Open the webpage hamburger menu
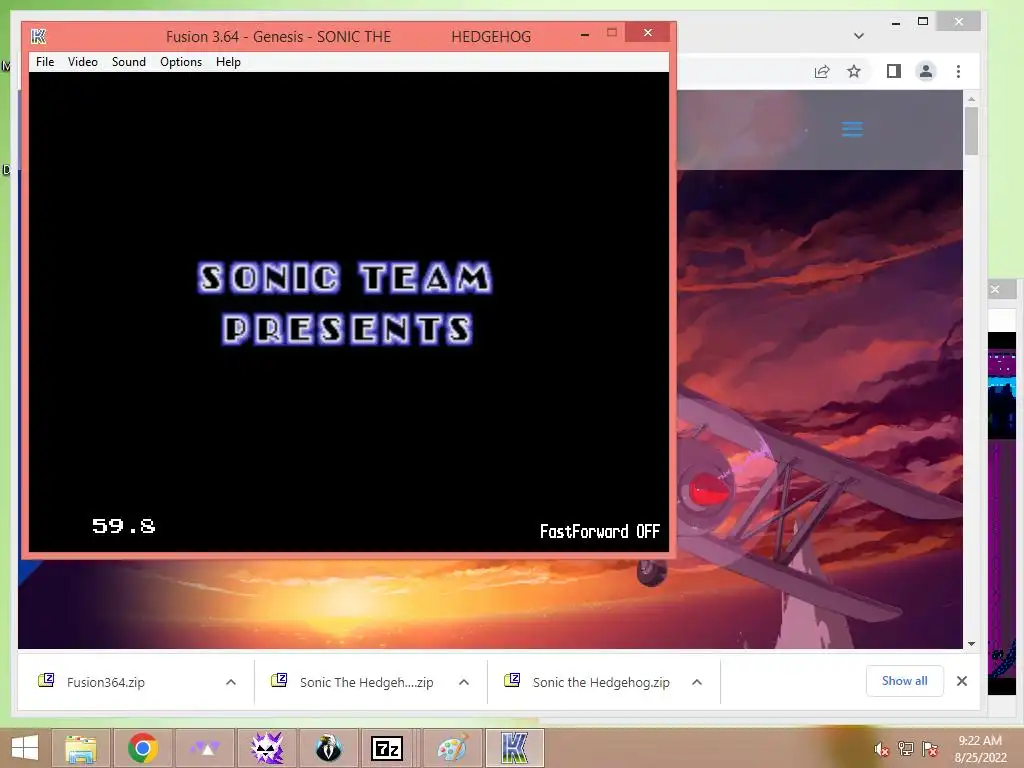This screenshot has width=1024, height=768. click(x=852, y=129)
